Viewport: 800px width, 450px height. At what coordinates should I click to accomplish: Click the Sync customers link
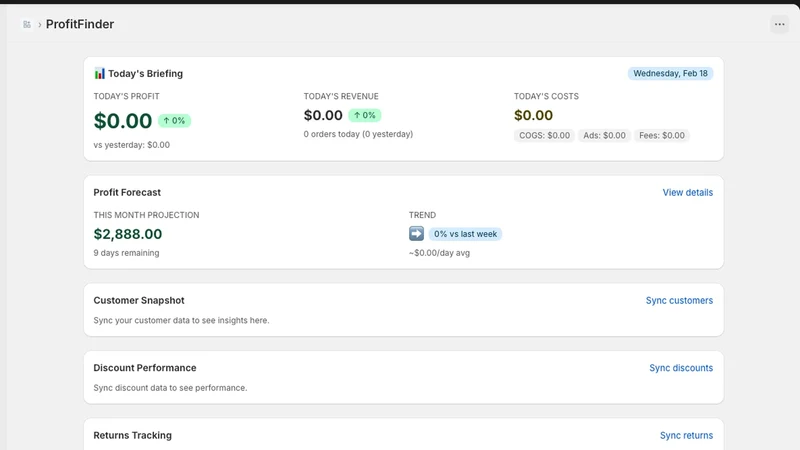pos(679,301)
